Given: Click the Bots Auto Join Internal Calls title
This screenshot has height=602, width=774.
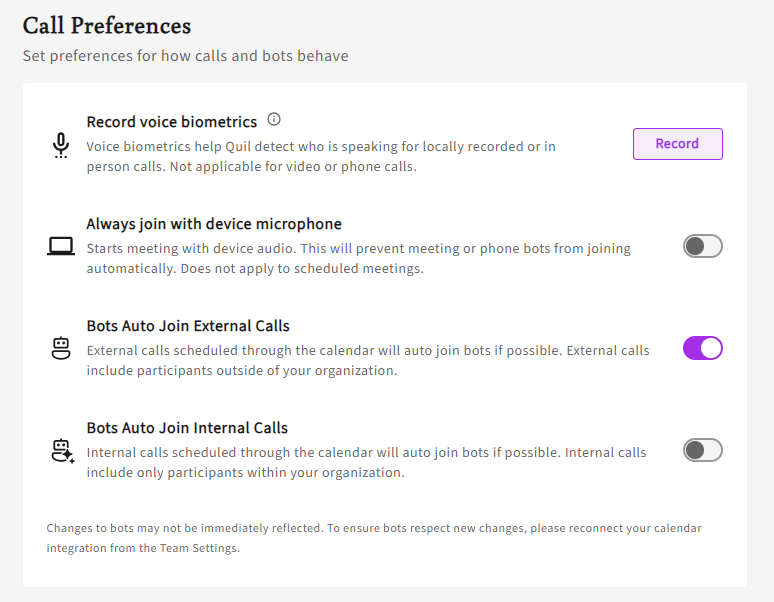Looking at the screenshot, I should pyautogui.click(x=187, y=428).
